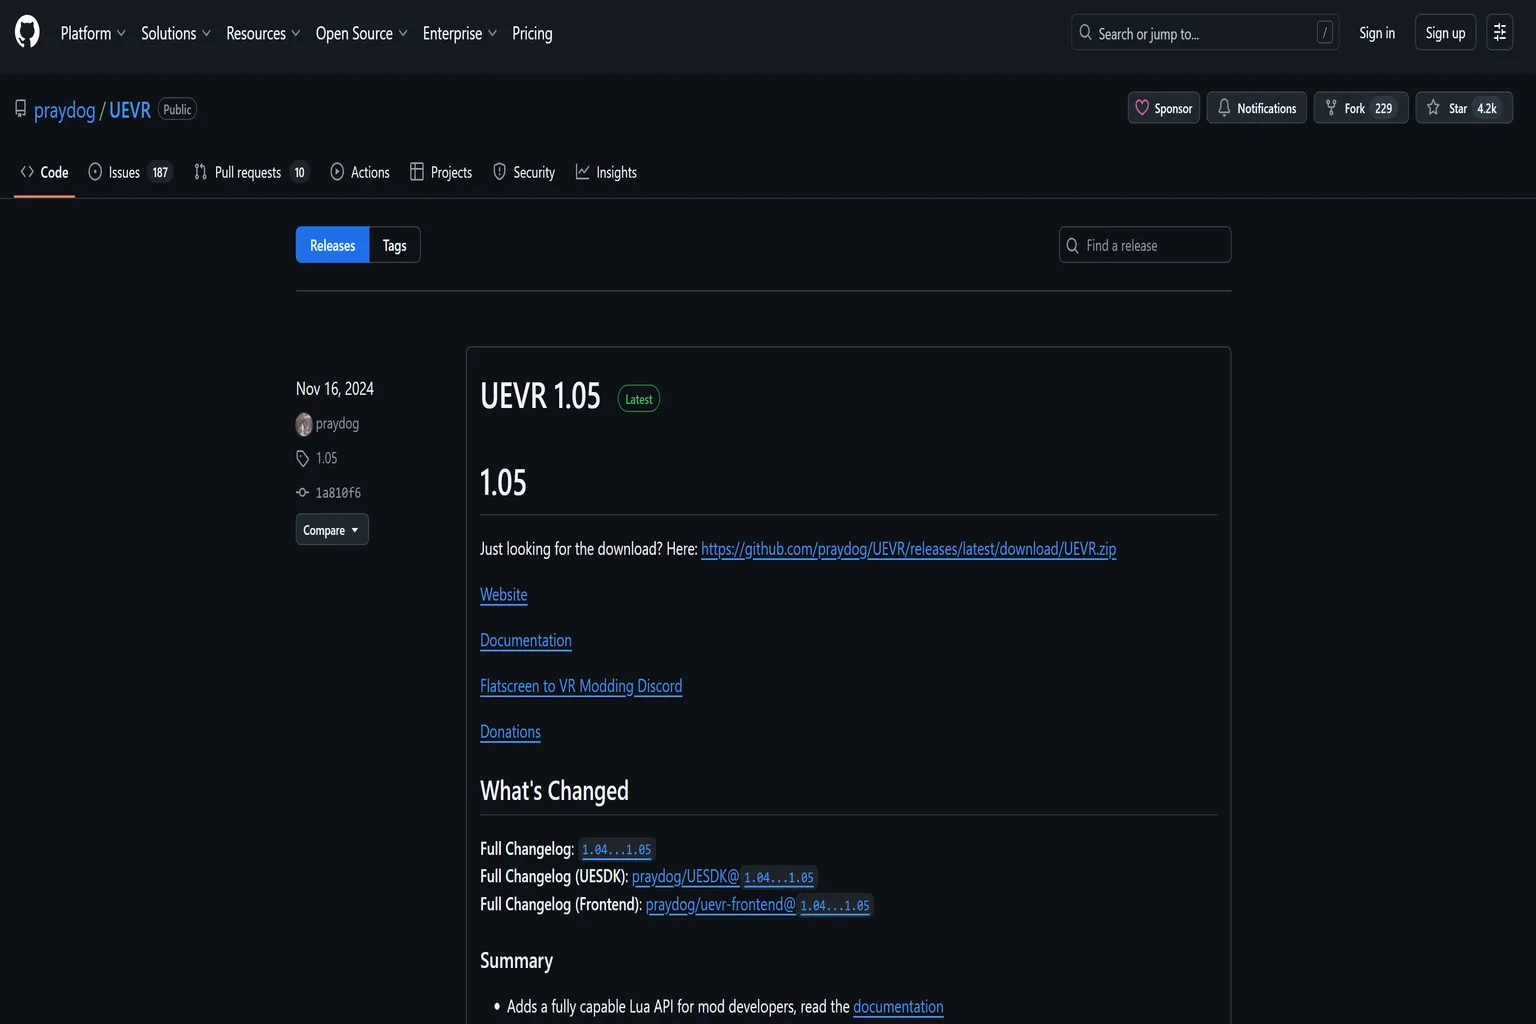Open the praydog/uevr-frontend@ changelog link
Image resolution: width=1536 pixels, height=1024 pixels.
(721, 905)
